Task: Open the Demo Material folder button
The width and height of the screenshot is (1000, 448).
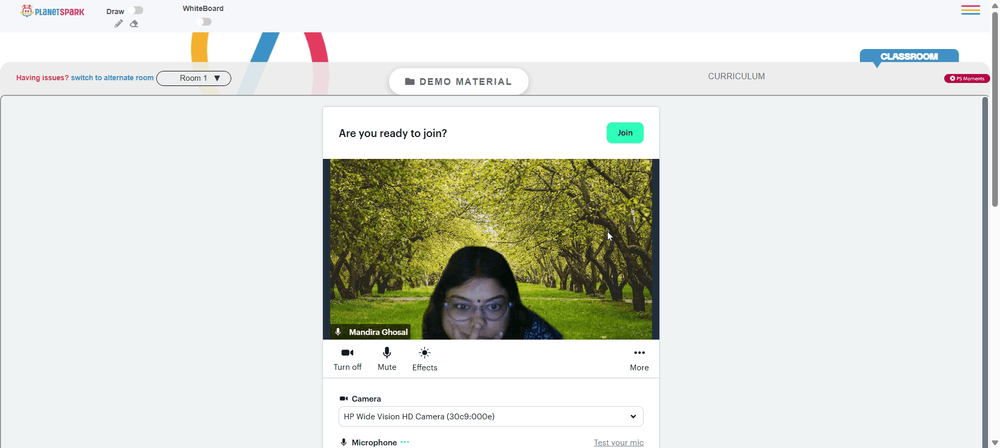Action: pyautogui.click(x=459, y=82)
